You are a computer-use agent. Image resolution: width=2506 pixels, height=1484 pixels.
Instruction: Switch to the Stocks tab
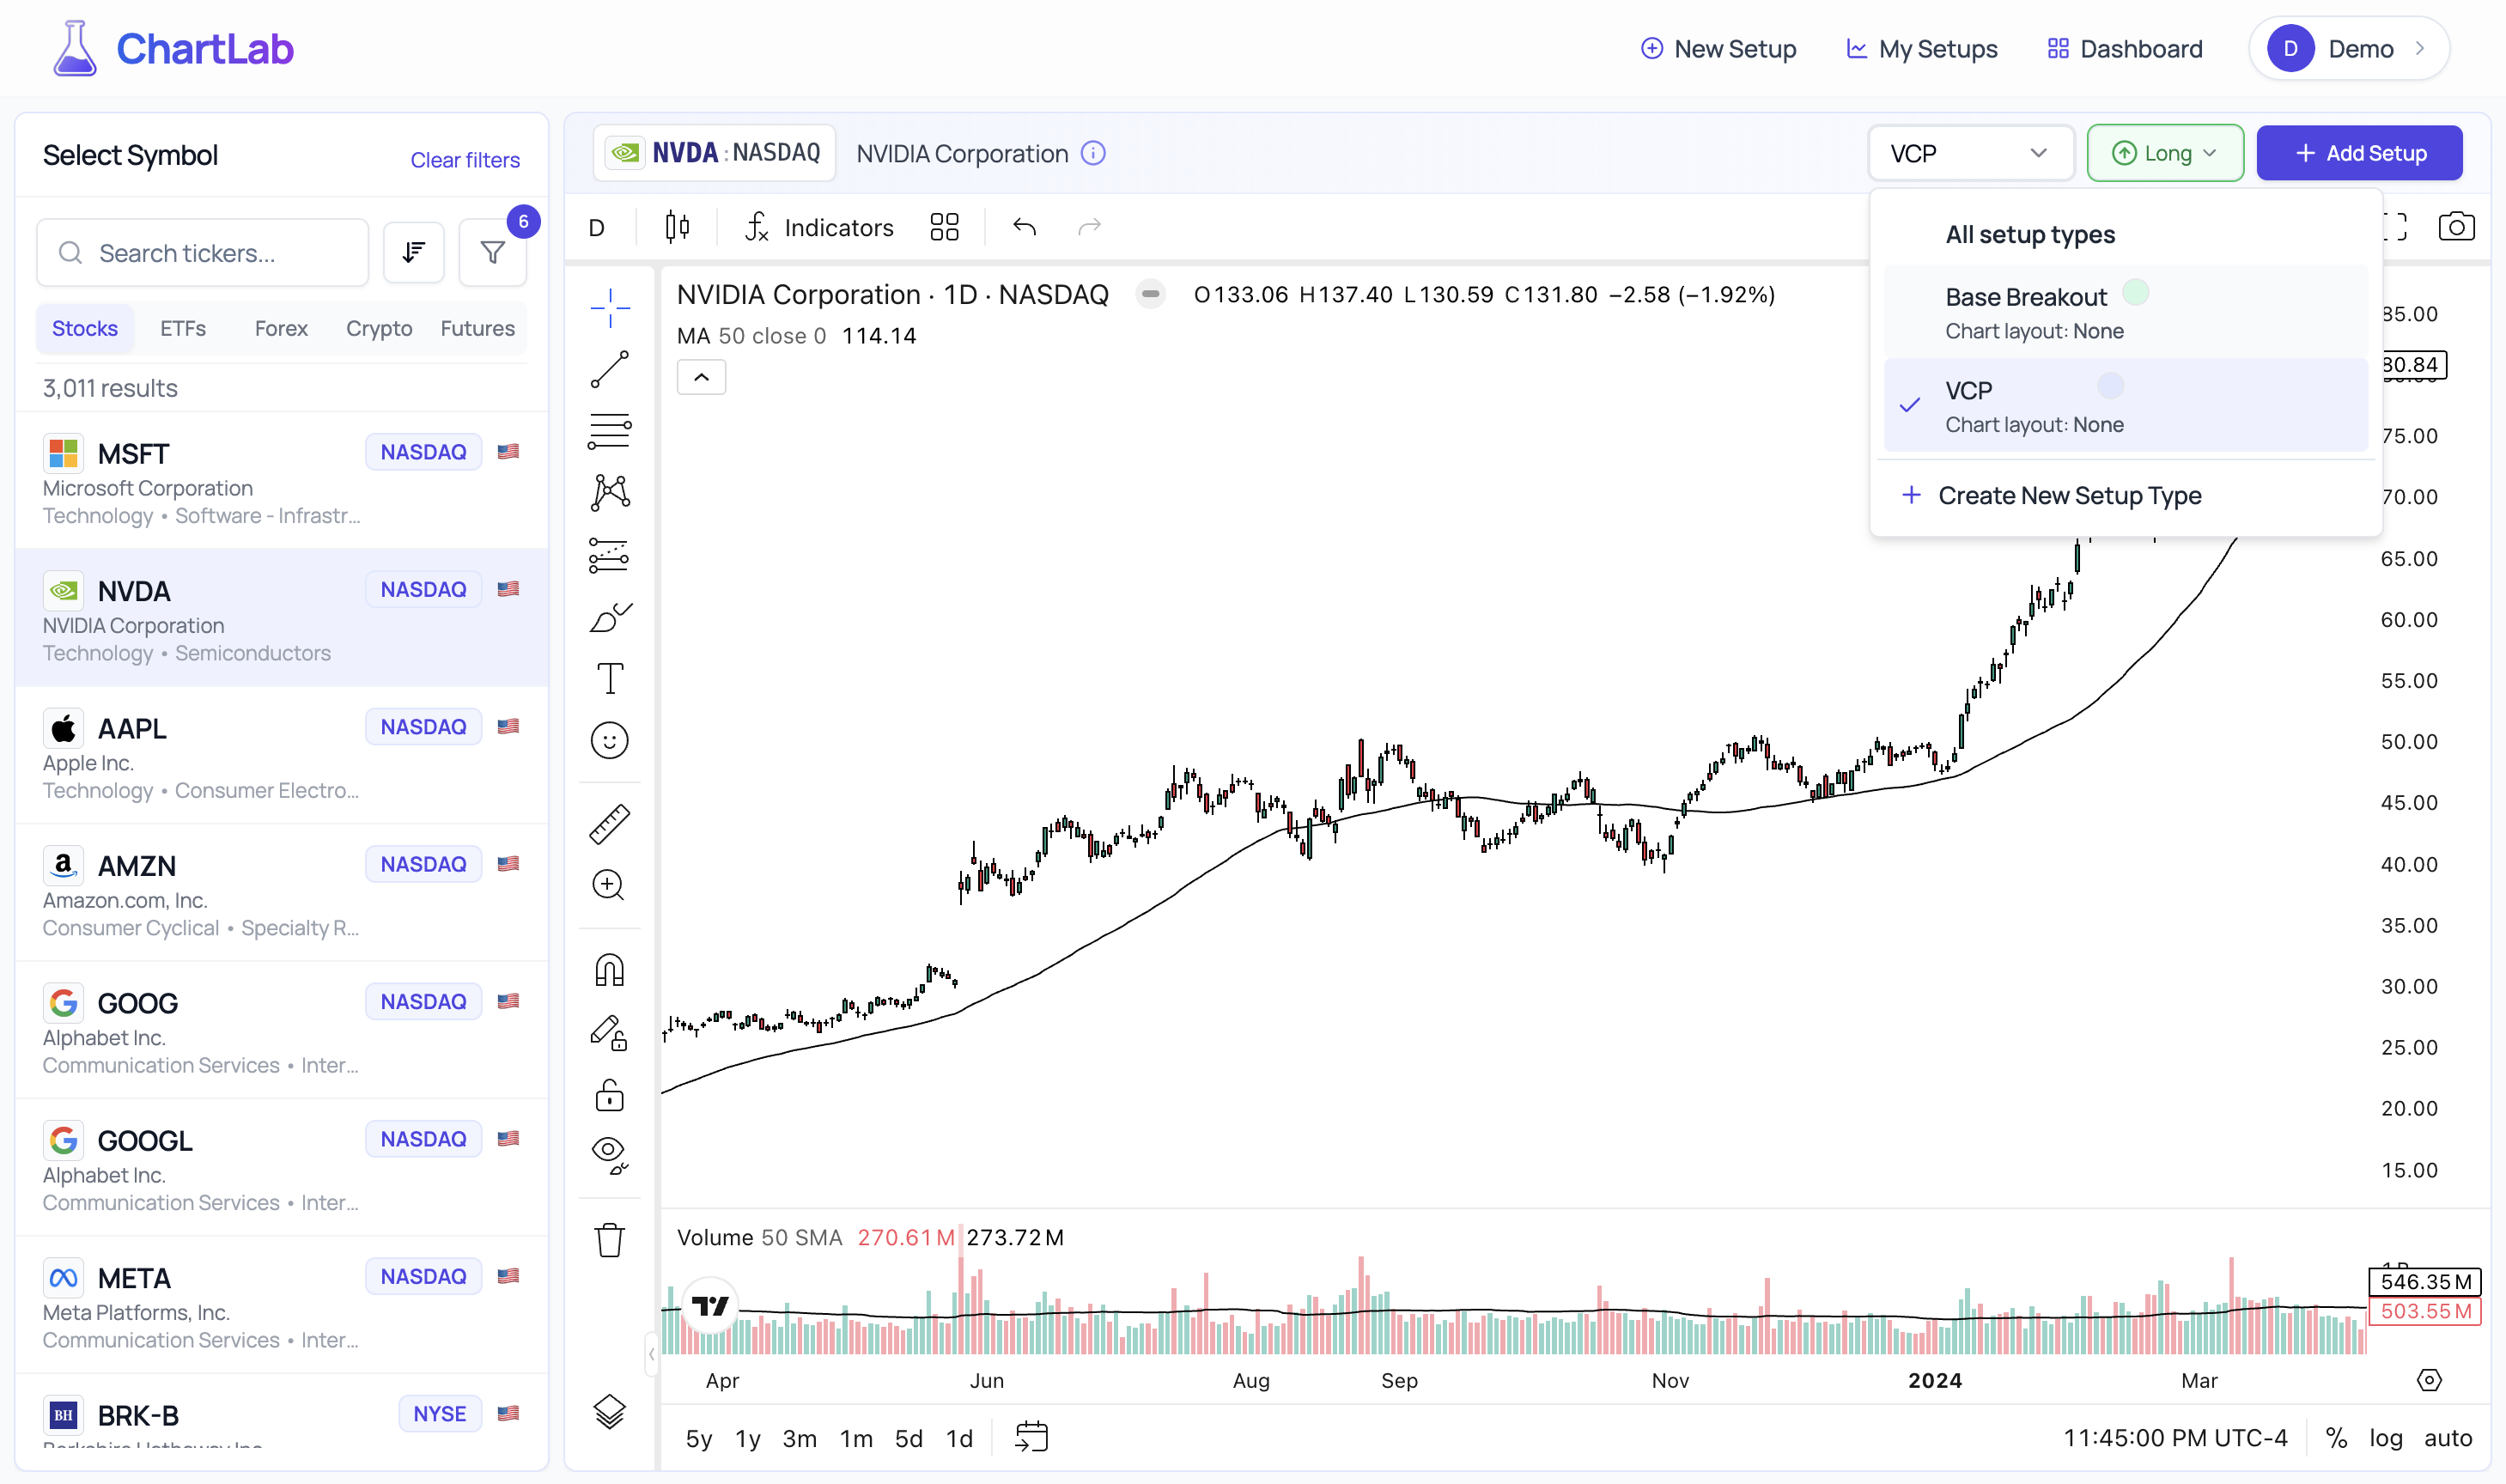tap(85, 328)
